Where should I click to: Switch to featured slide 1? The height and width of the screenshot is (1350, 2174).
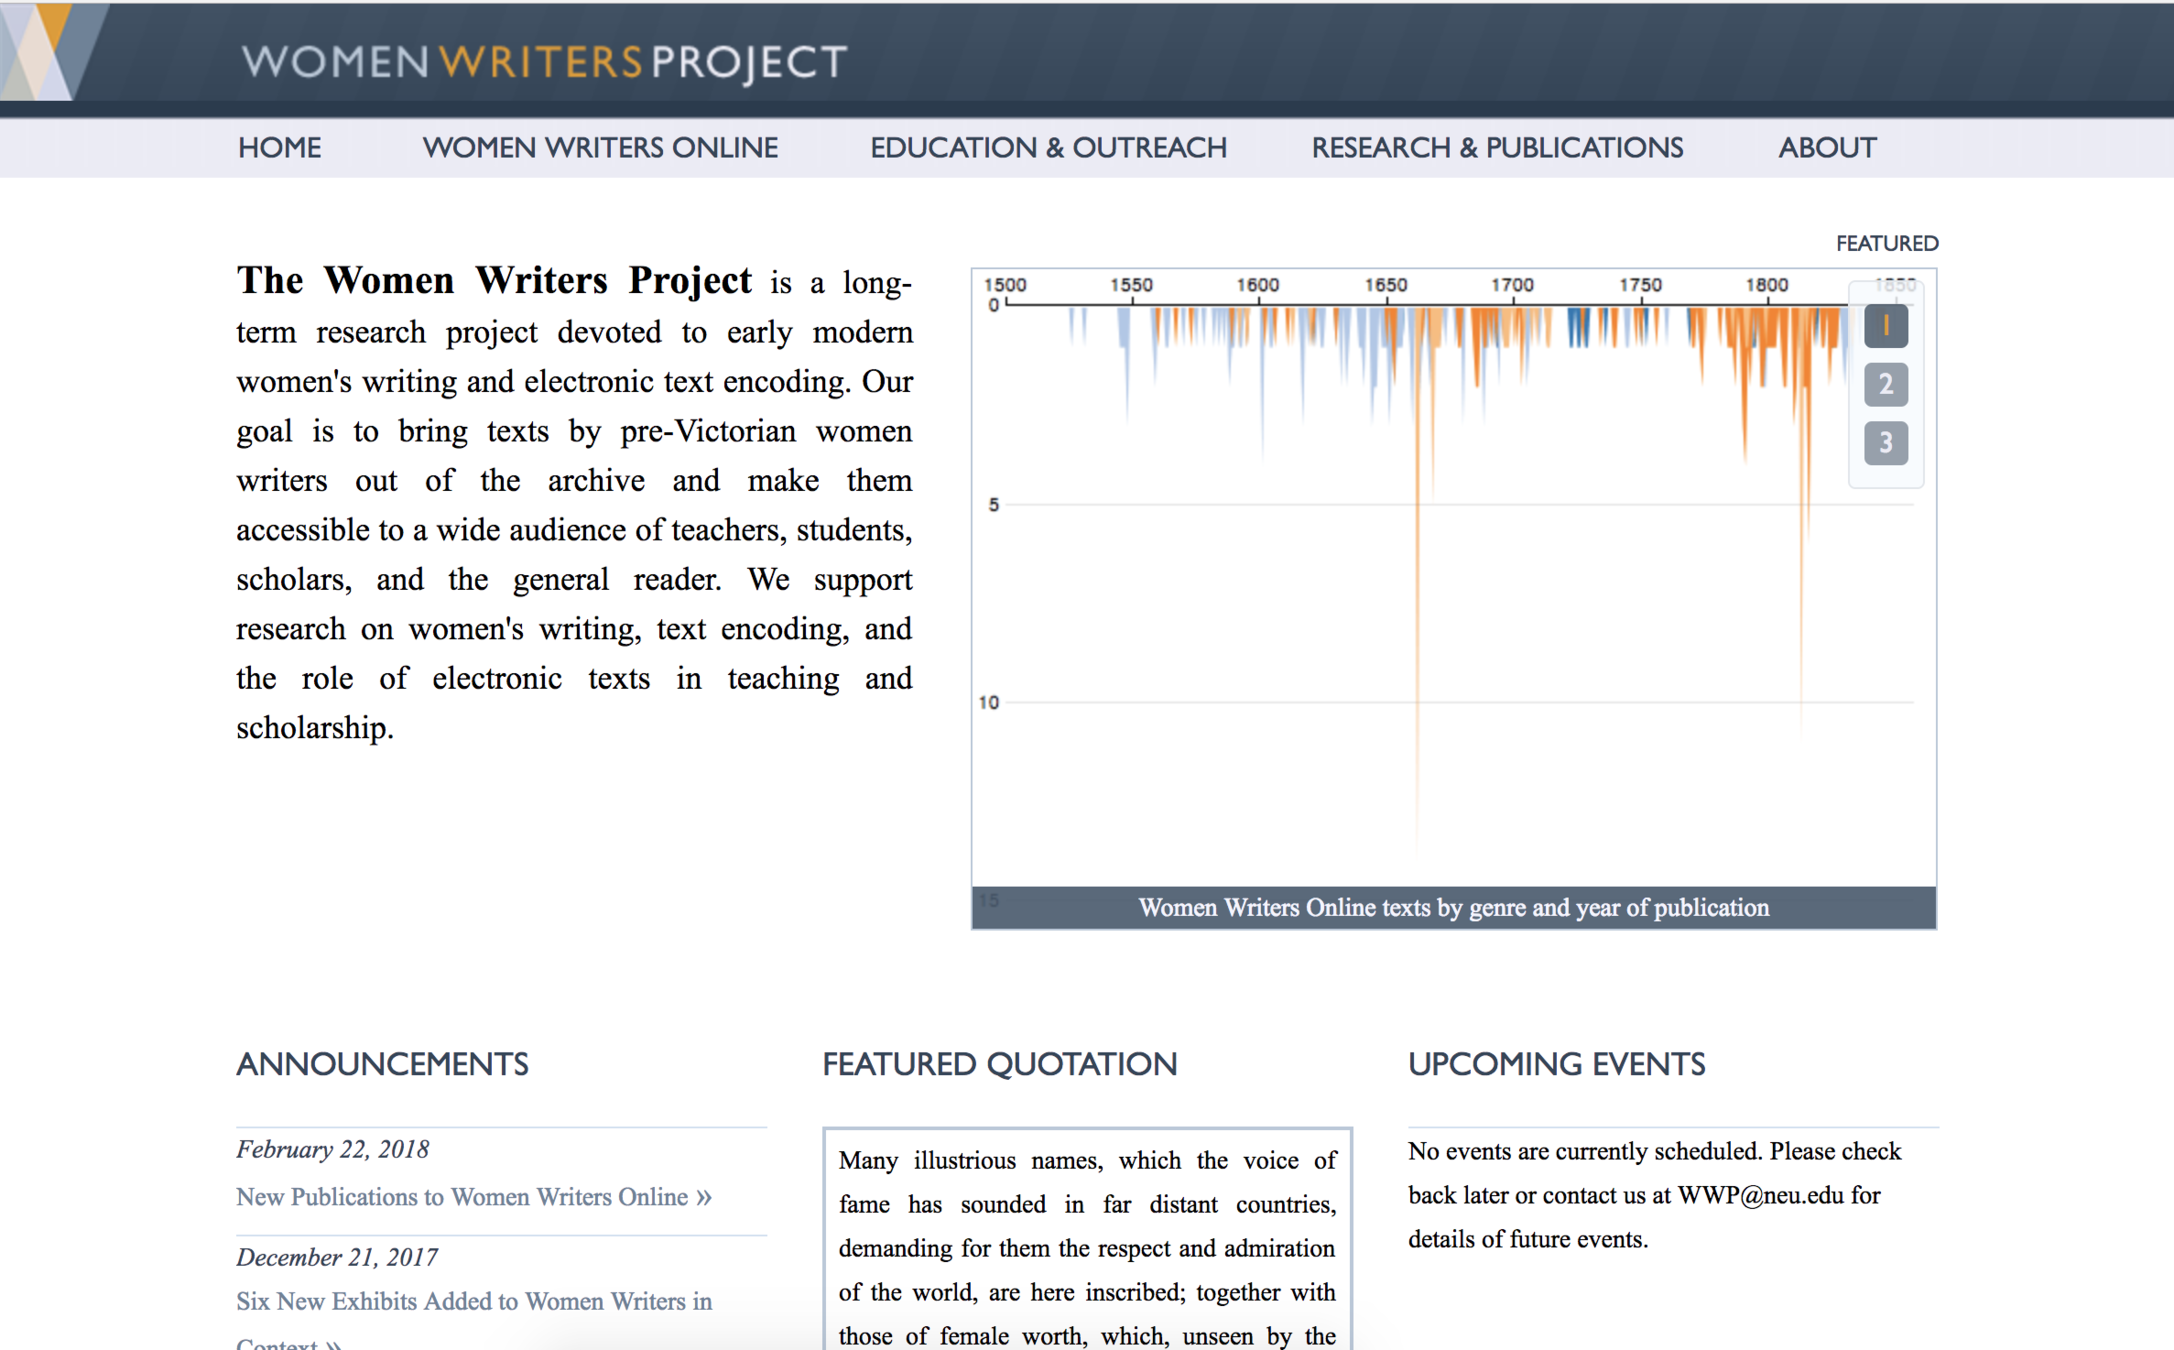coord(1885,326)
